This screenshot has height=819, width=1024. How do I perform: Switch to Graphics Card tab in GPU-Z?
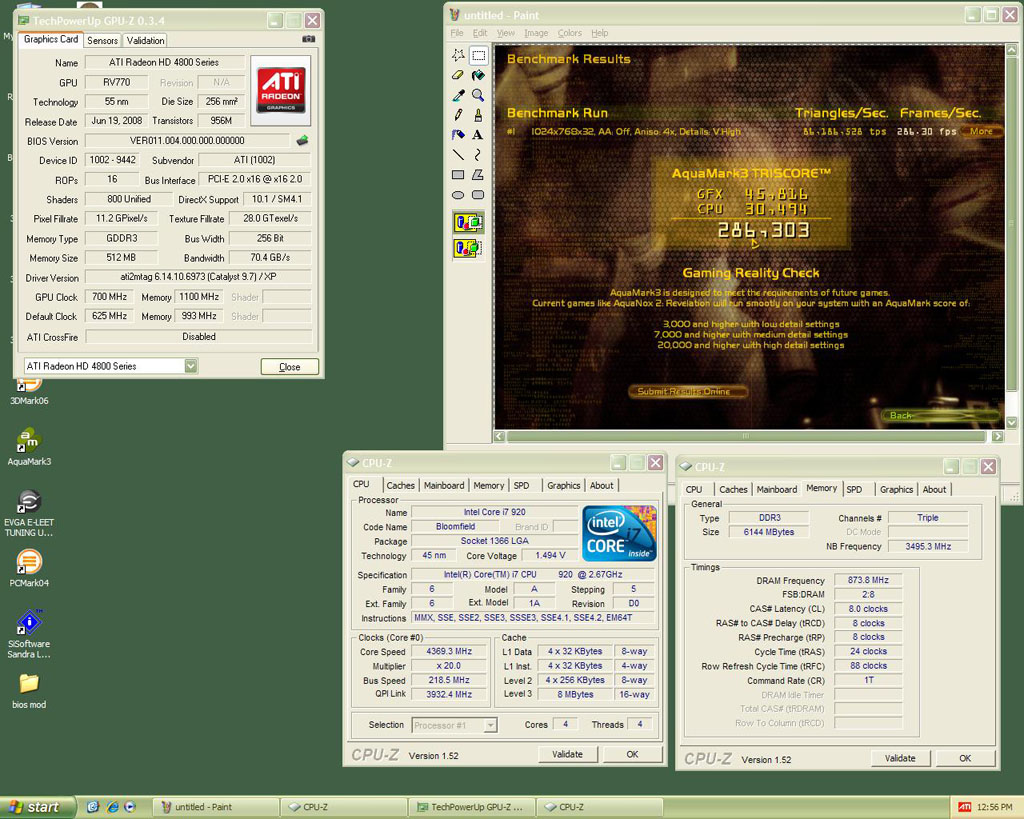pyautogui.click(x=50, y=39)
